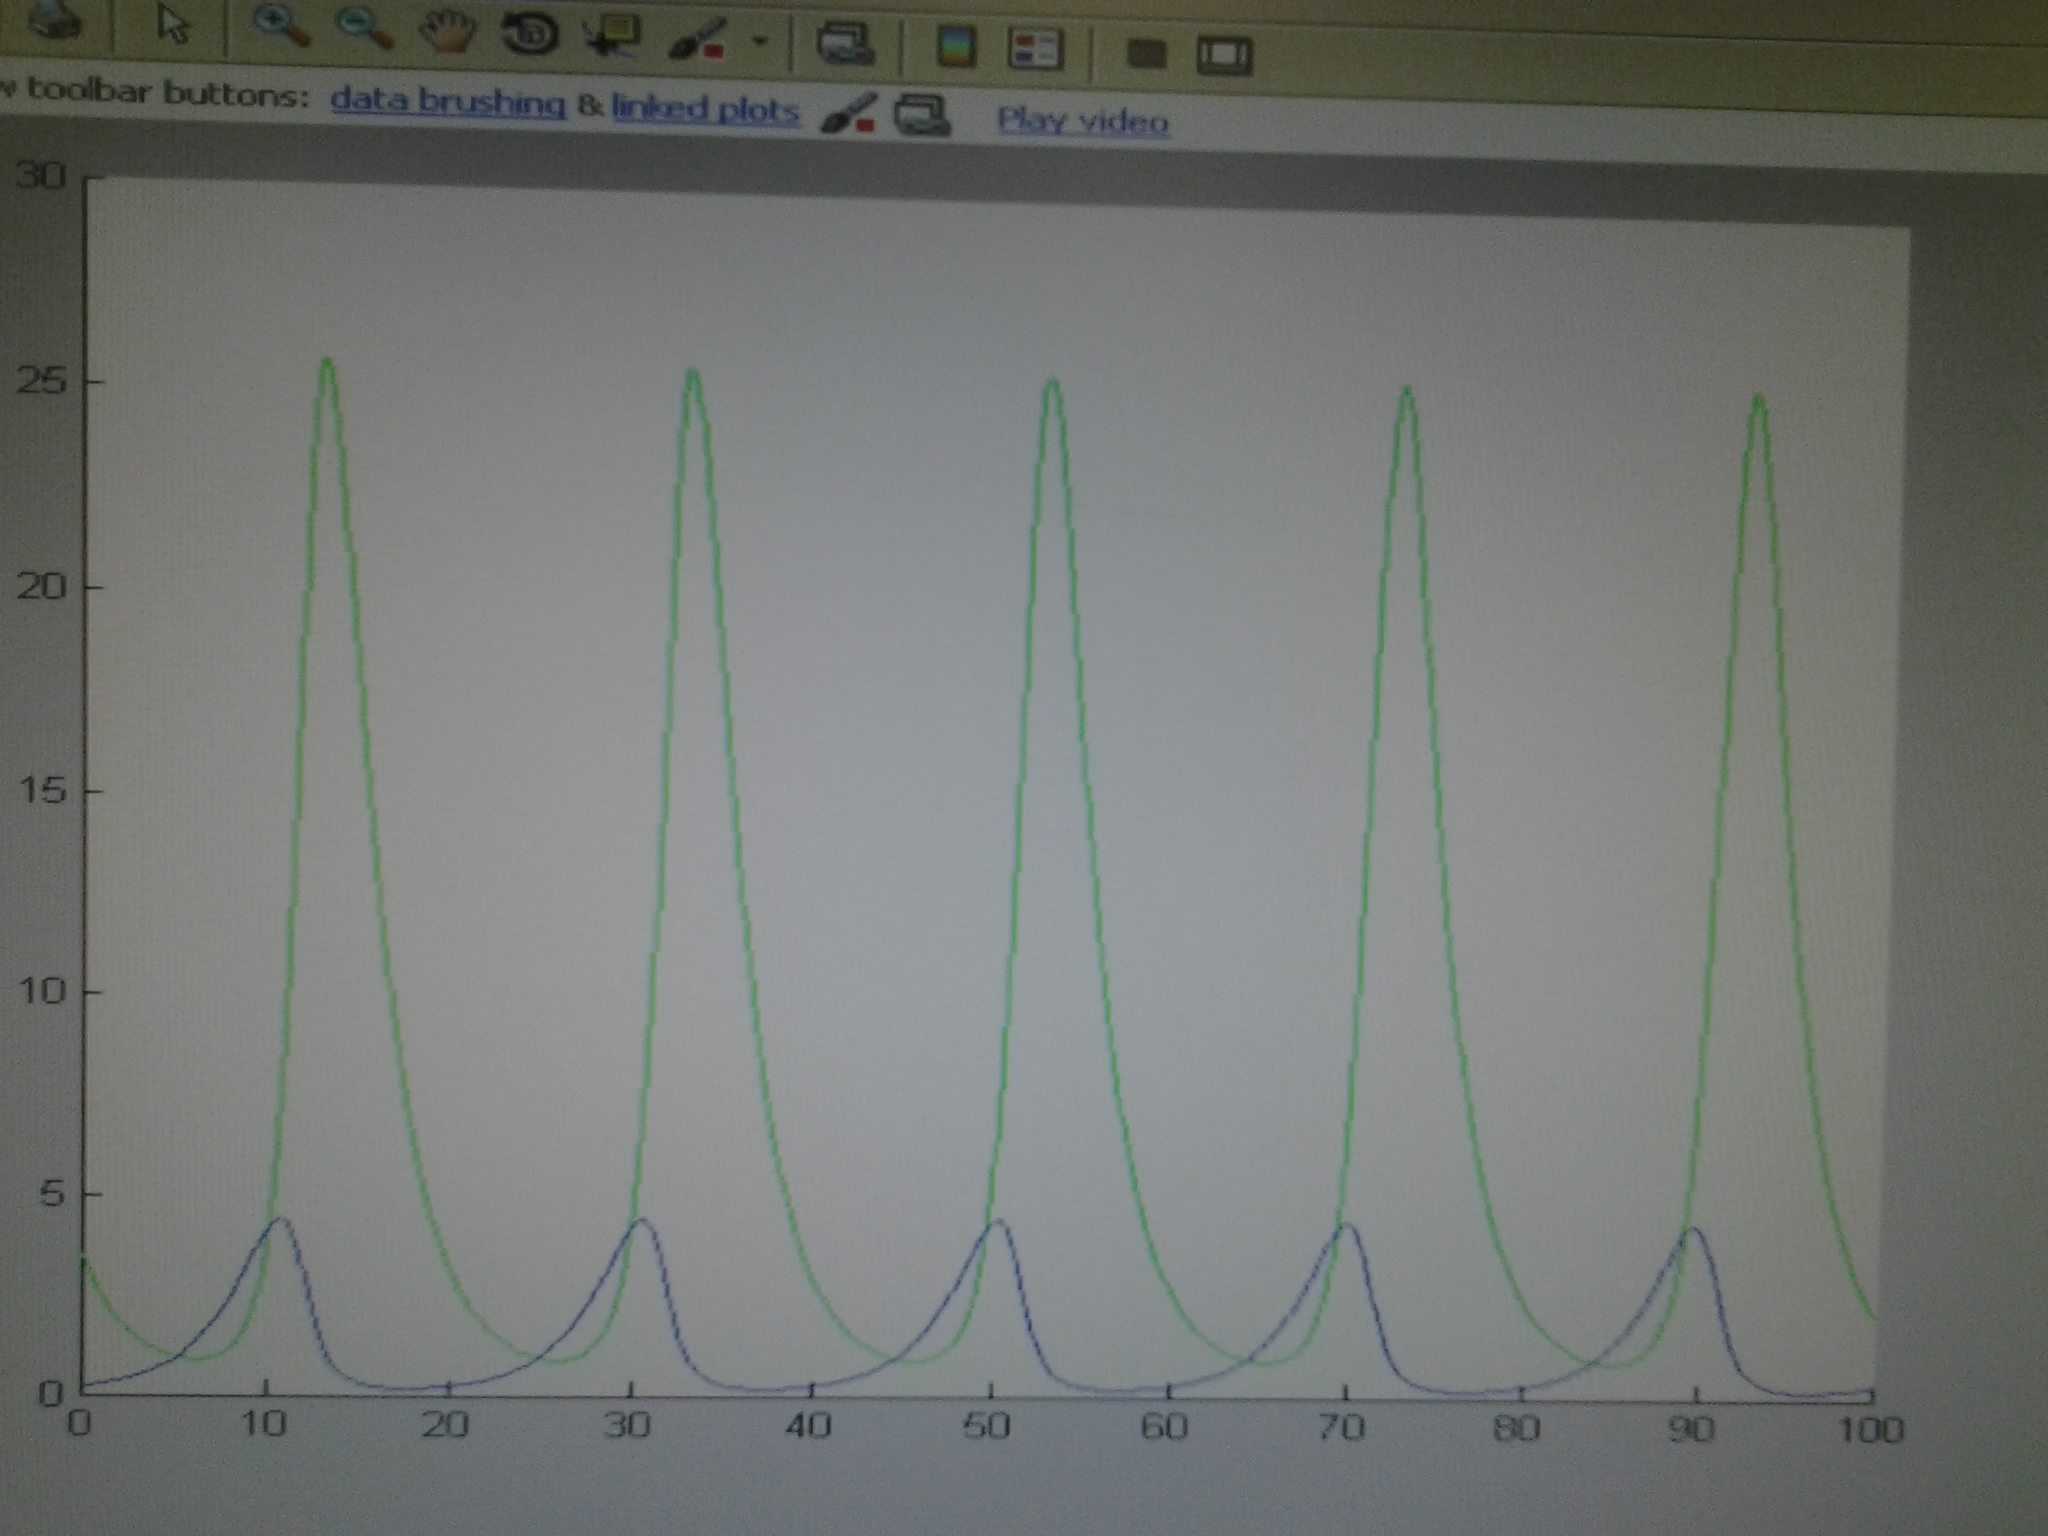Click the first green curve peak
Image resolution: width=2048 pixels, height=1536 pixels.
[x=327, y=362]
